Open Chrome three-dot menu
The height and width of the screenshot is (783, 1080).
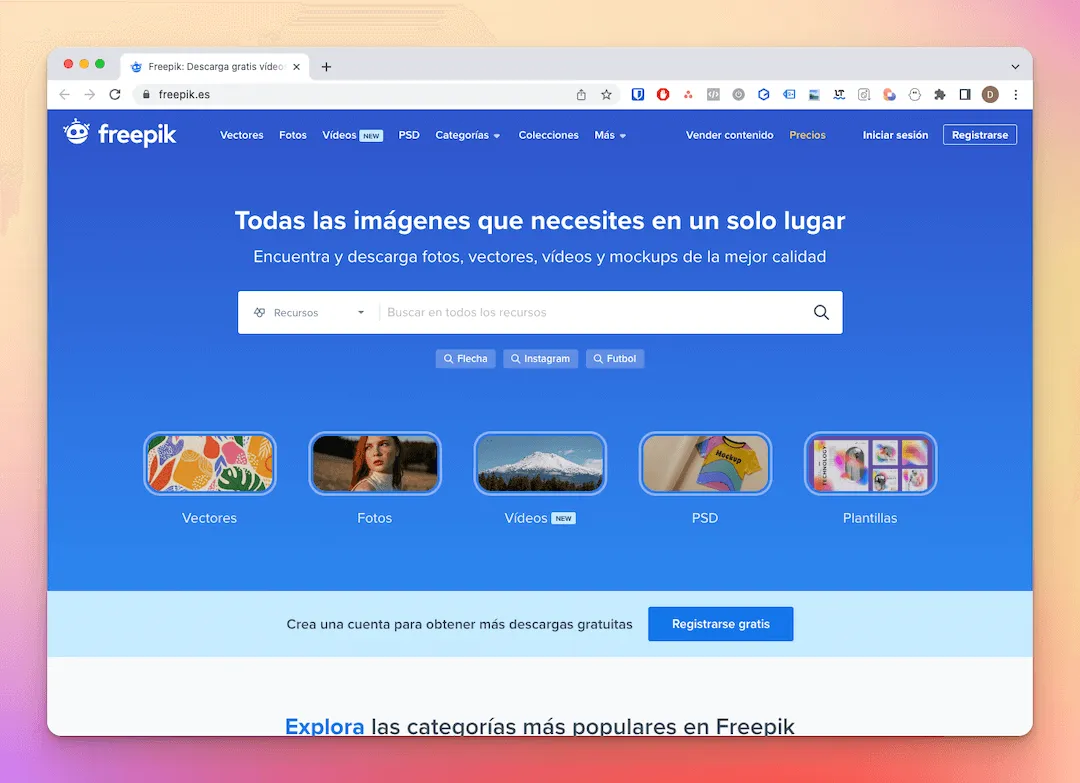tap(1015, 94)
